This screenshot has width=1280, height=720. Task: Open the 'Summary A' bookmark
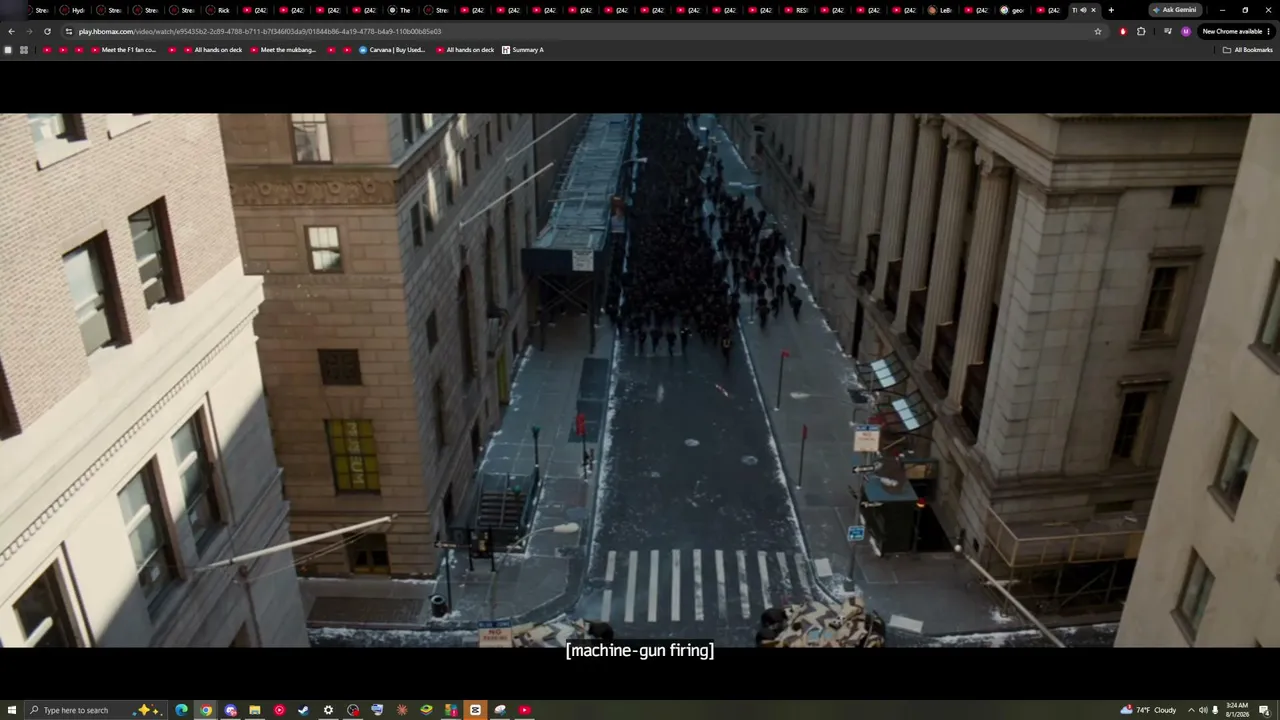coord(523,50)
